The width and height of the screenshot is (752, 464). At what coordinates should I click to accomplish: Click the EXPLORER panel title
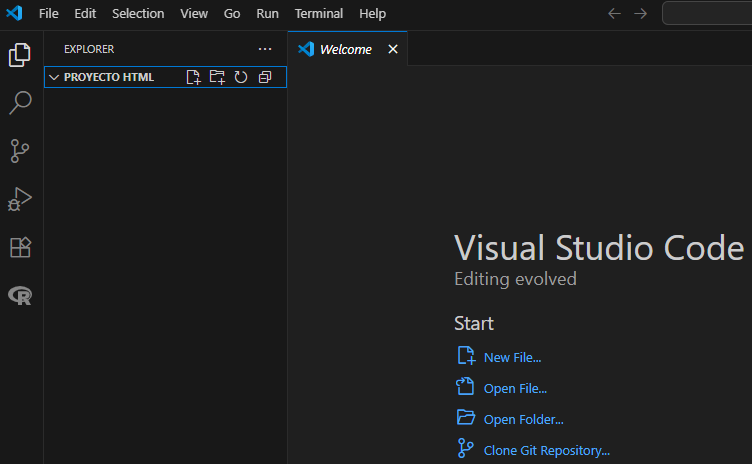(x=89, y=49)
